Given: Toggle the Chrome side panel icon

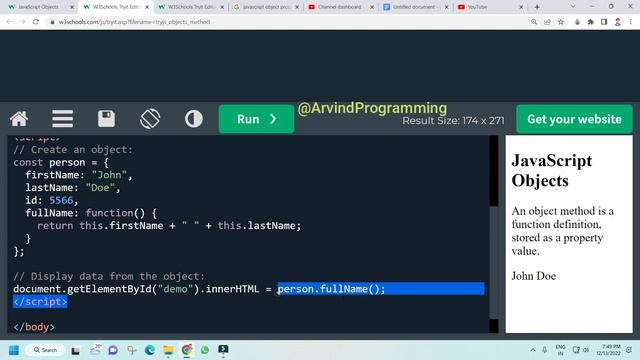Looking at the screenshot, I should pos(604,22).
